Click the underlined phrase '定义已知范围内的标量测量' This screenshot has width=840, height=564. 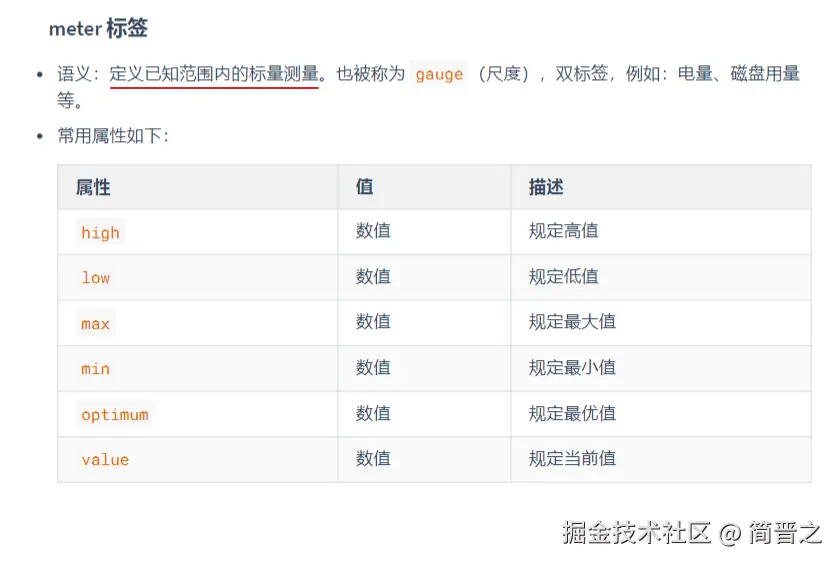214,73
